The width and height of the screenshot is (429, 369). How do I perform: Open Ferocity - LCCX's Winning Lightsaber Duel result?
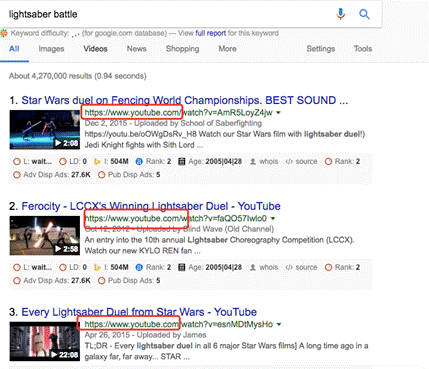tap(151, 206)
